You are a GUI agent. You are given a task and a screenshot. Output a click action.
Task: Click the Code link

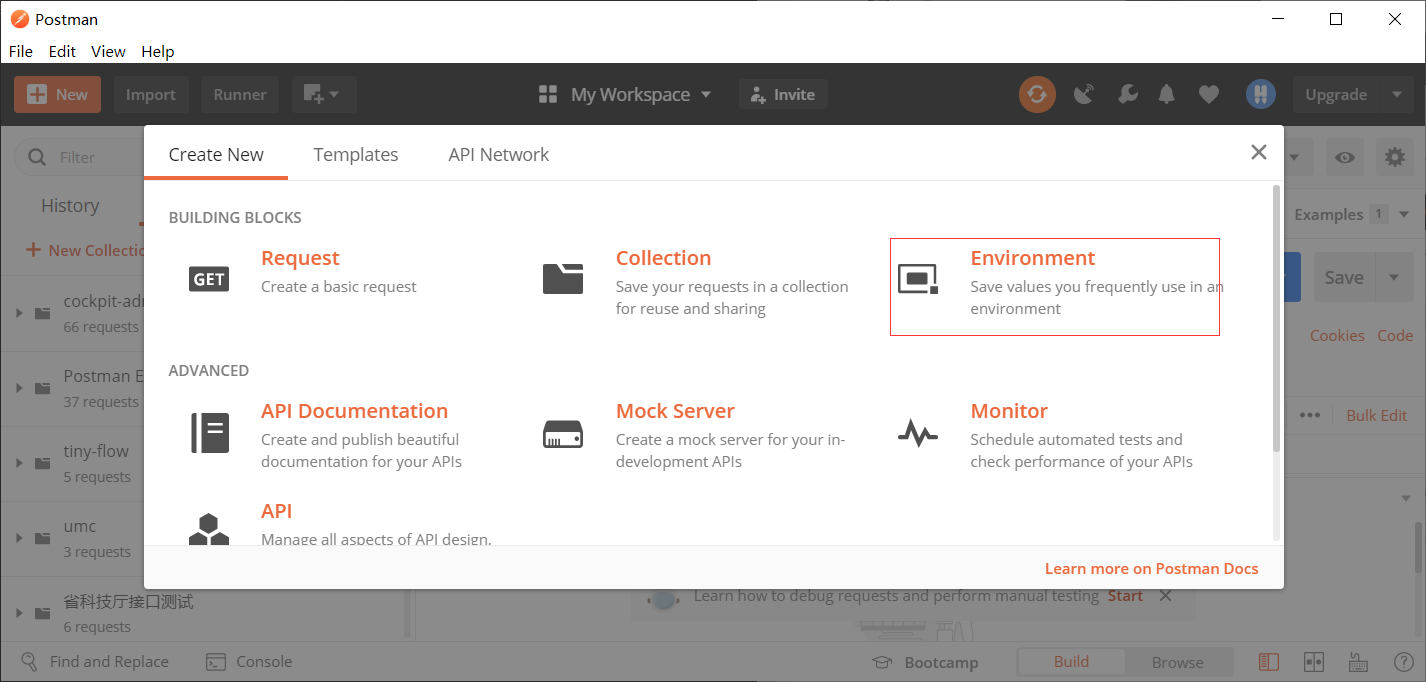[1395, 336]
